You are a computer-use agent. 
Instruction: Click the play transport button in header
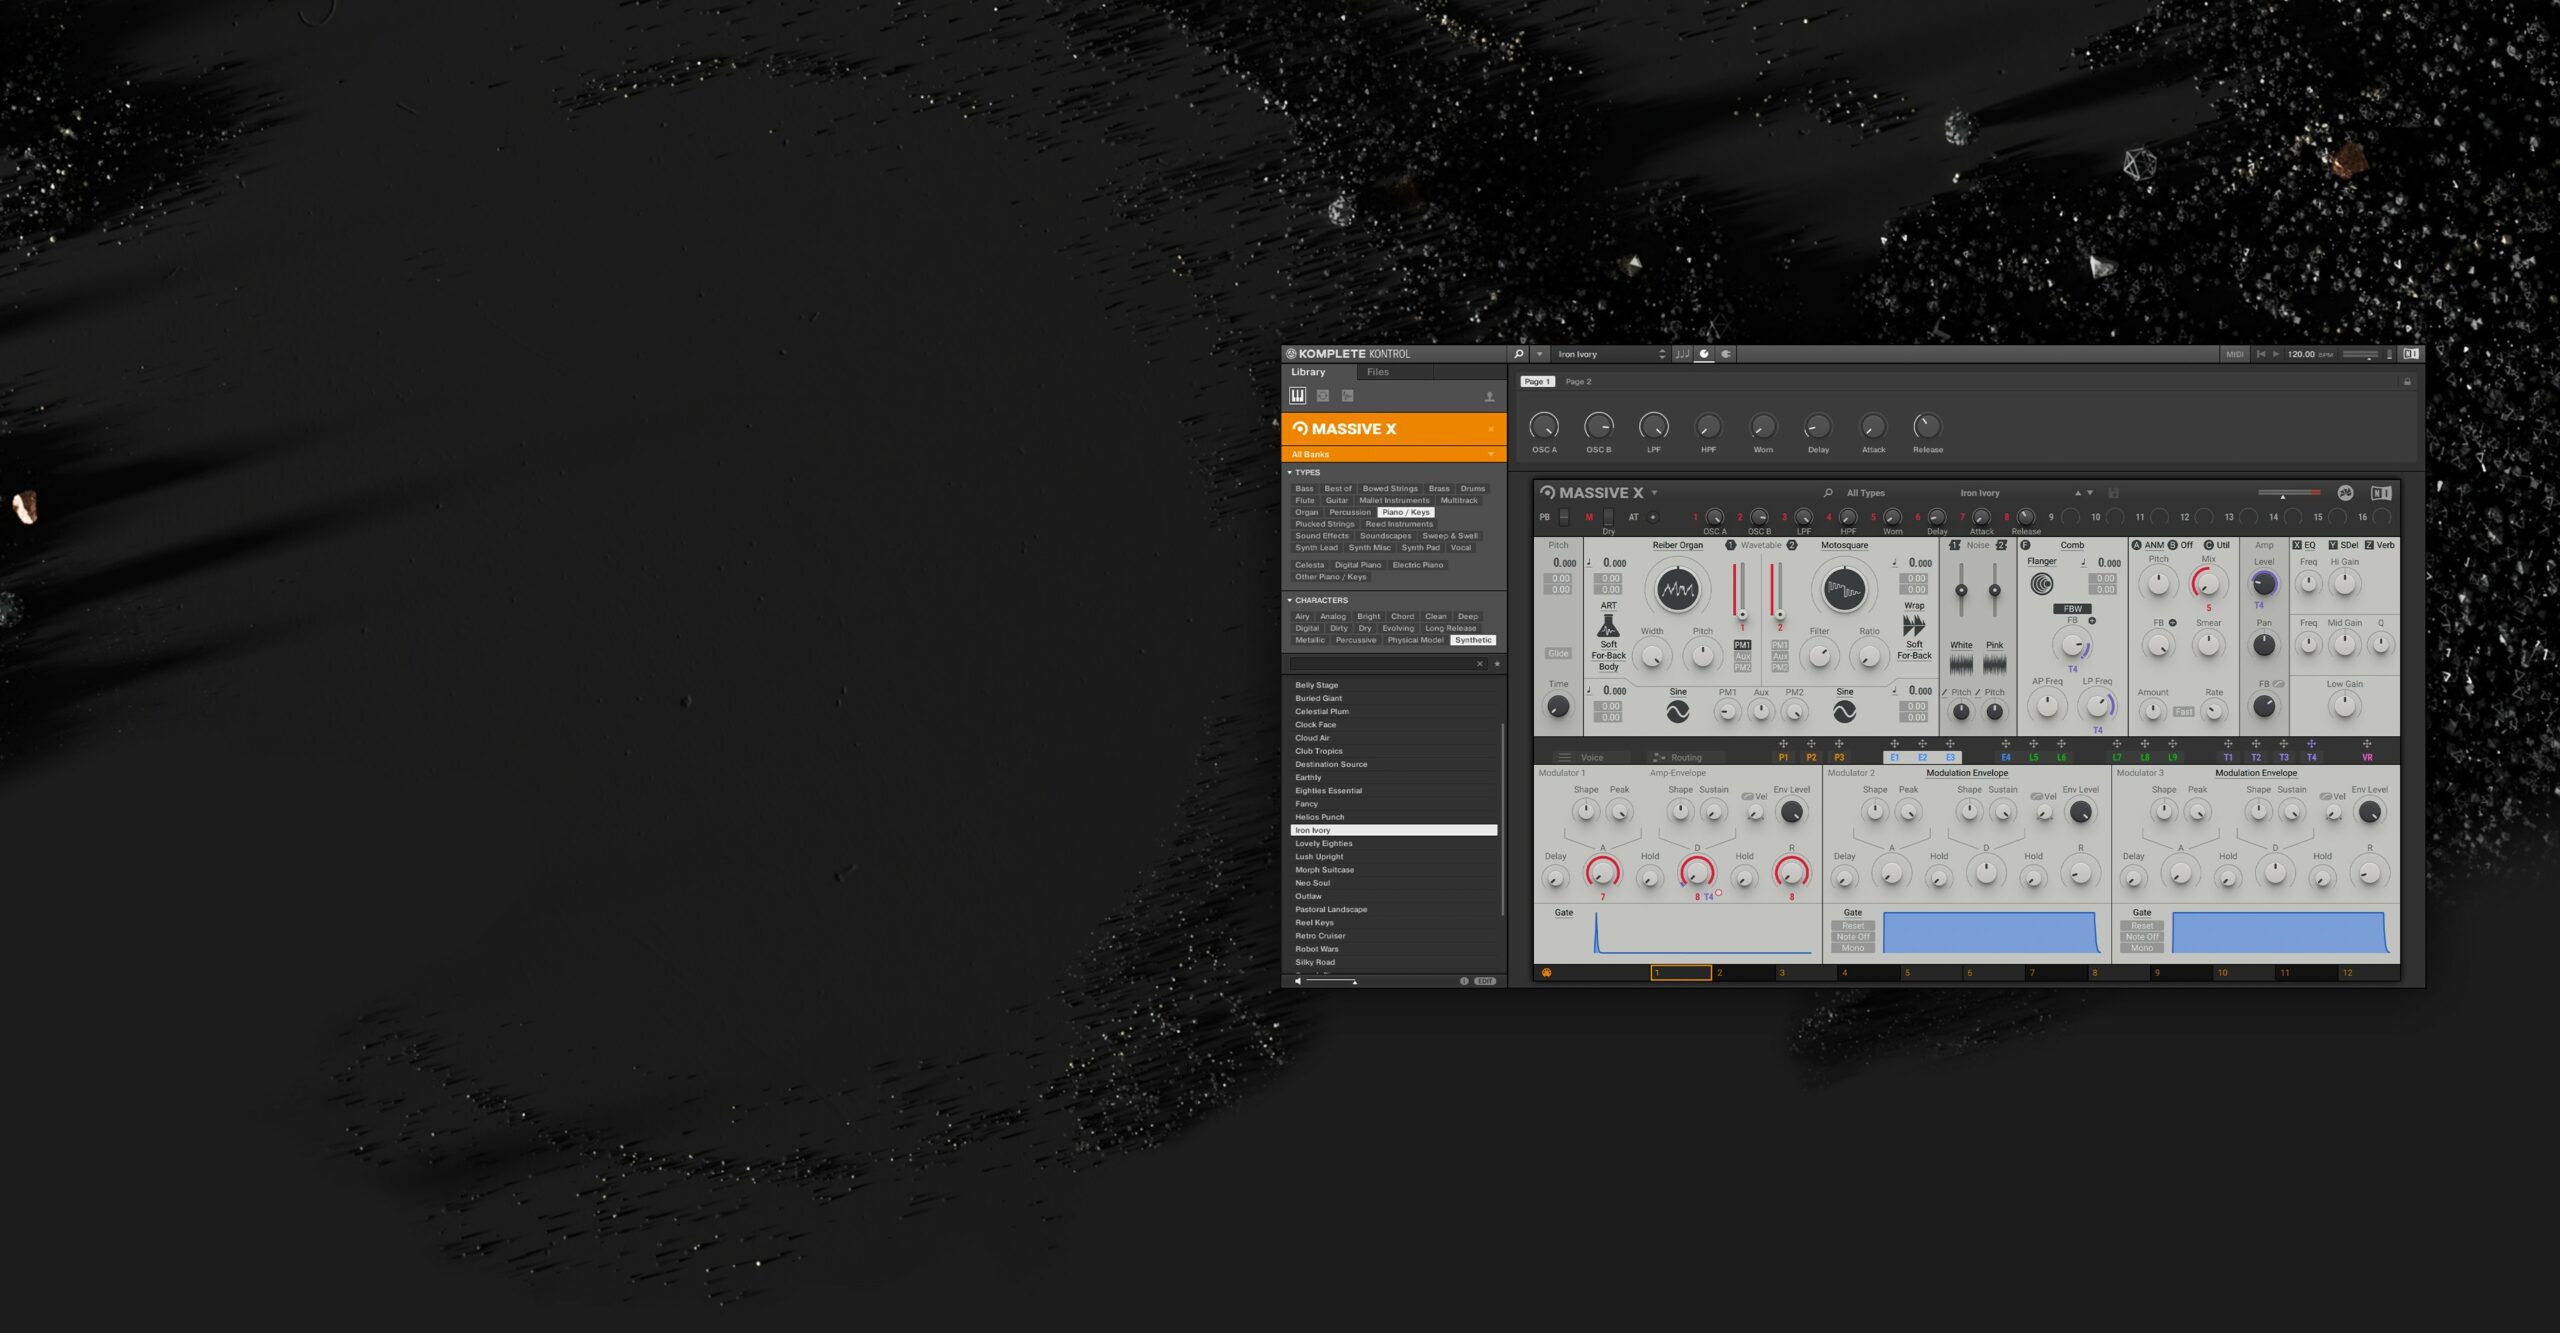click(x=2276, y=354)
